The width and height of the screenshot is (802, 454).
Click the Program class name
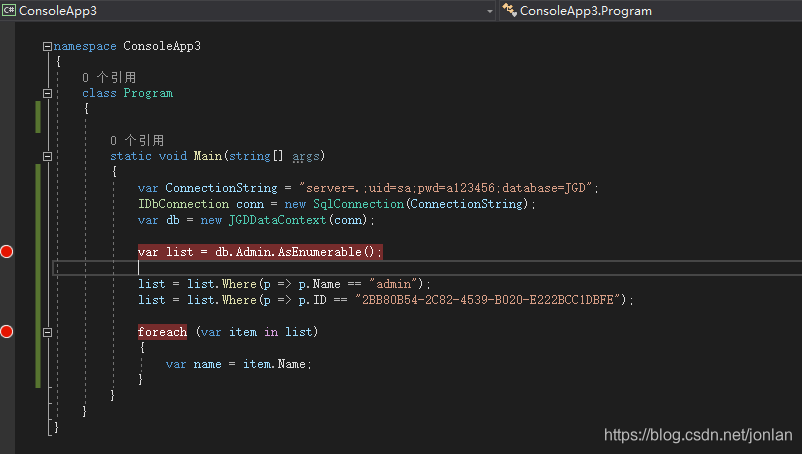tap(148, 93)
